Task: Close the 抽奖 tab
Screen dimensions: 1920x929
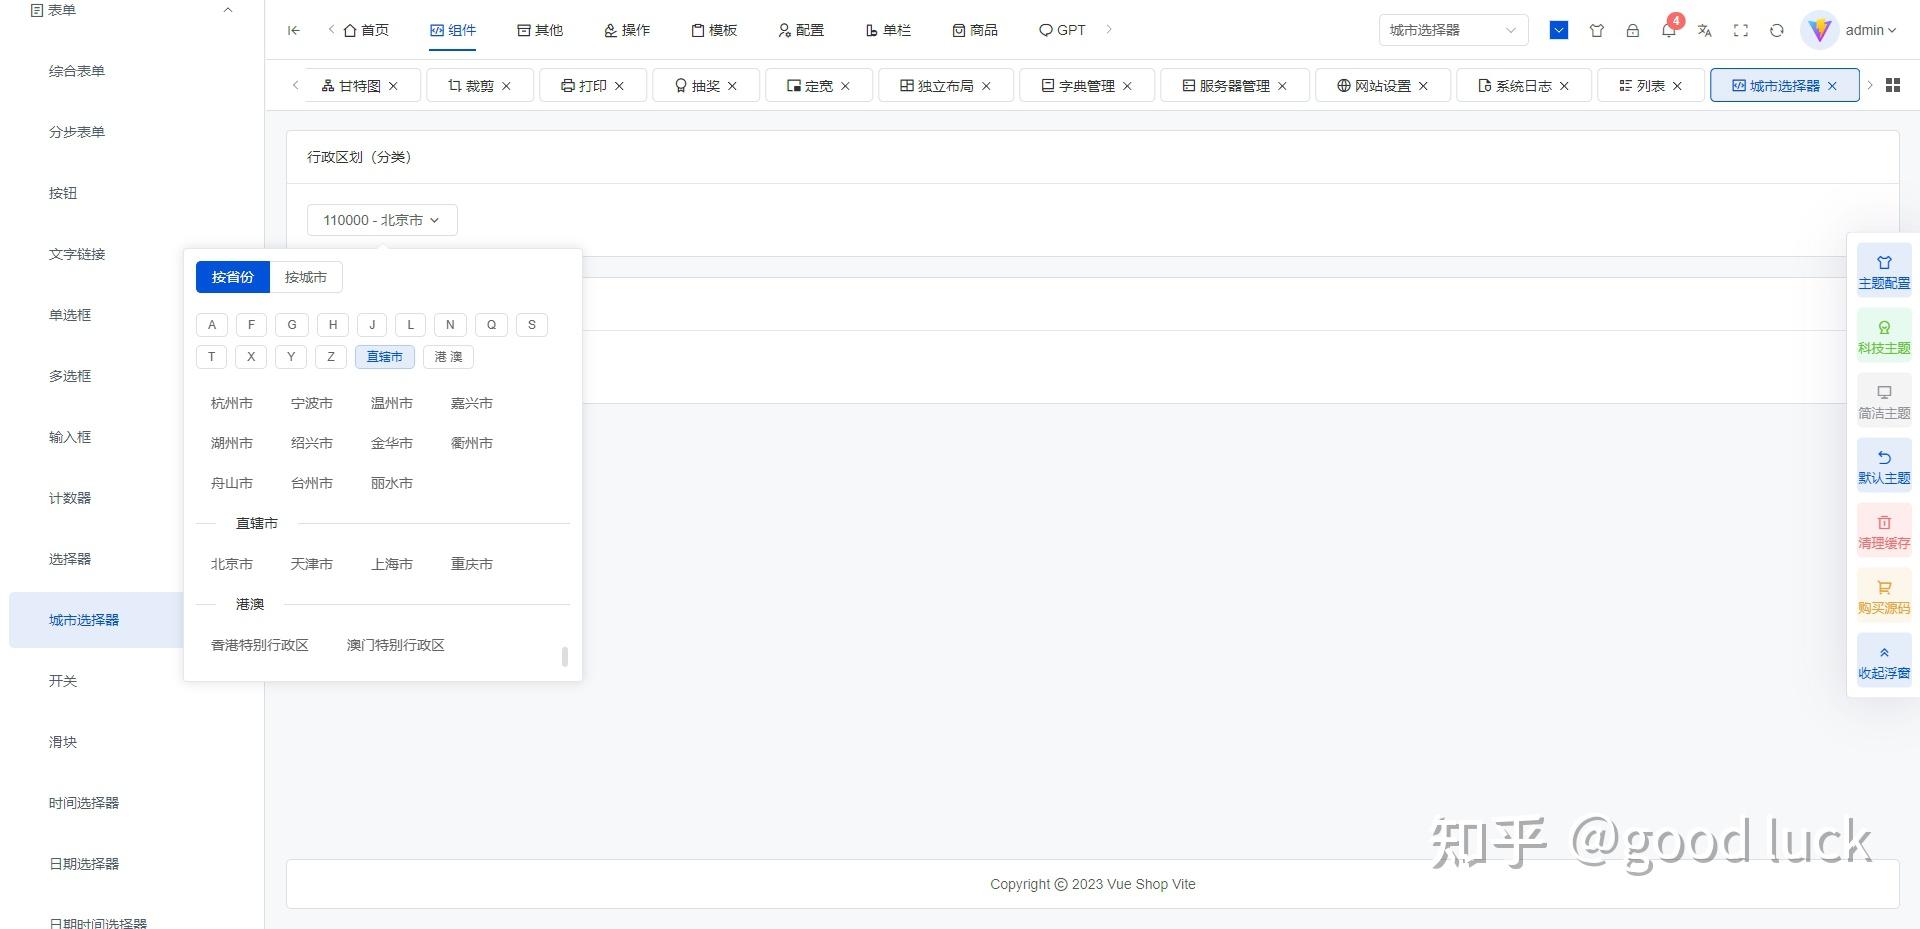Action: [x=732, y=86]
